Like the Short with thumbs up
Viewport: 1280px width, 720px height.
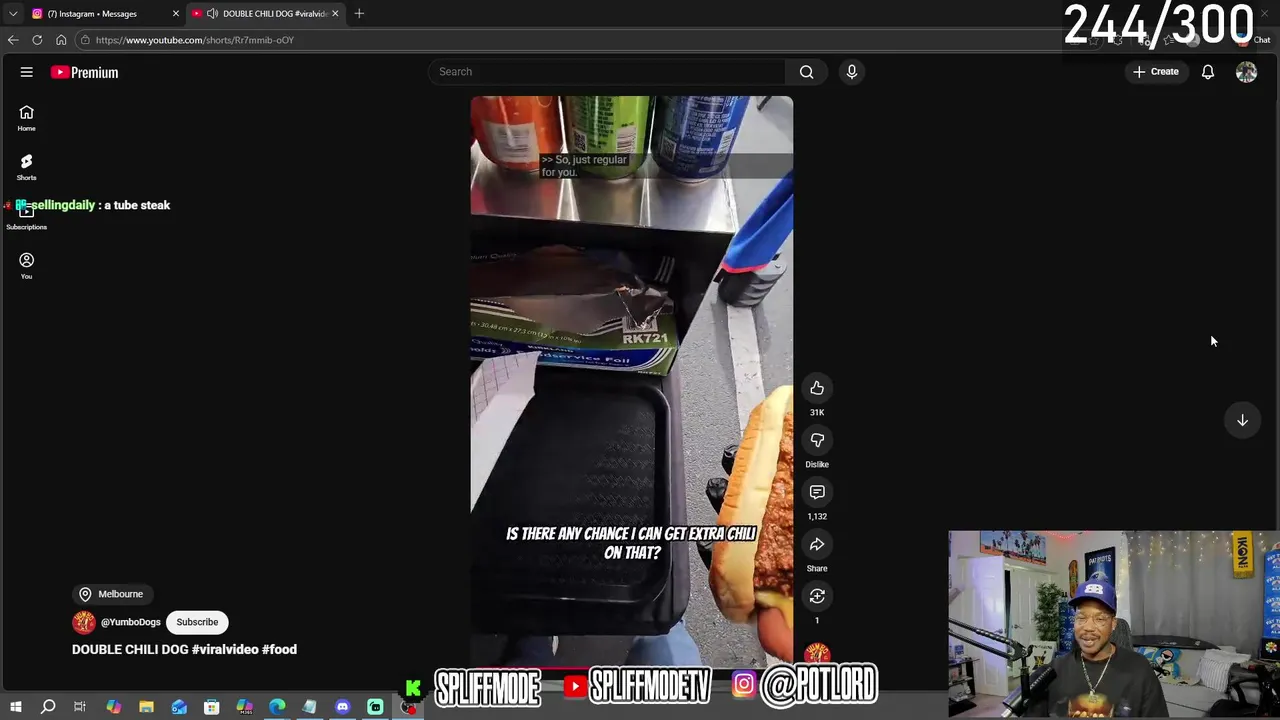(817, 388)
